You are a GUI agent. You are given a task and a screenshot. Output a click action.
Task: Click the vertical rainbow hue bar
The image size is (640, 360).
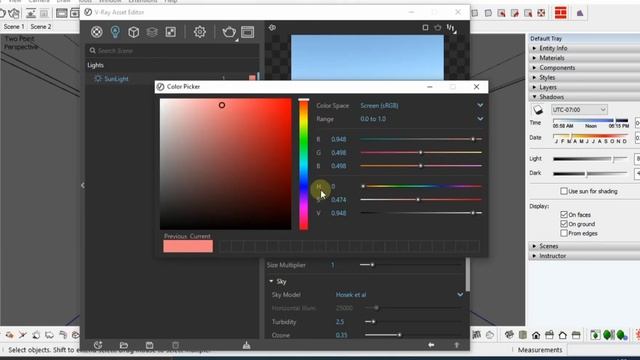(304, 164)
